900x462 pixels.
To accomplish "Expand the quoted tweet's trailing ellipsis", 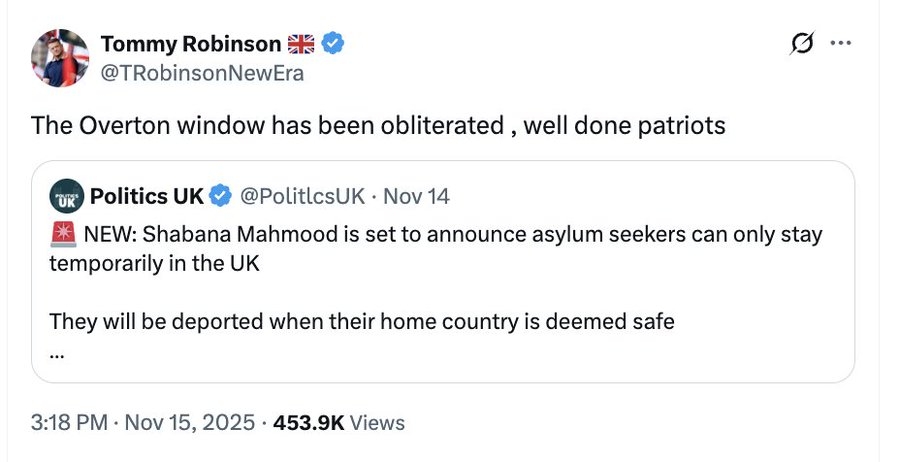I will [x=56, y=351].
